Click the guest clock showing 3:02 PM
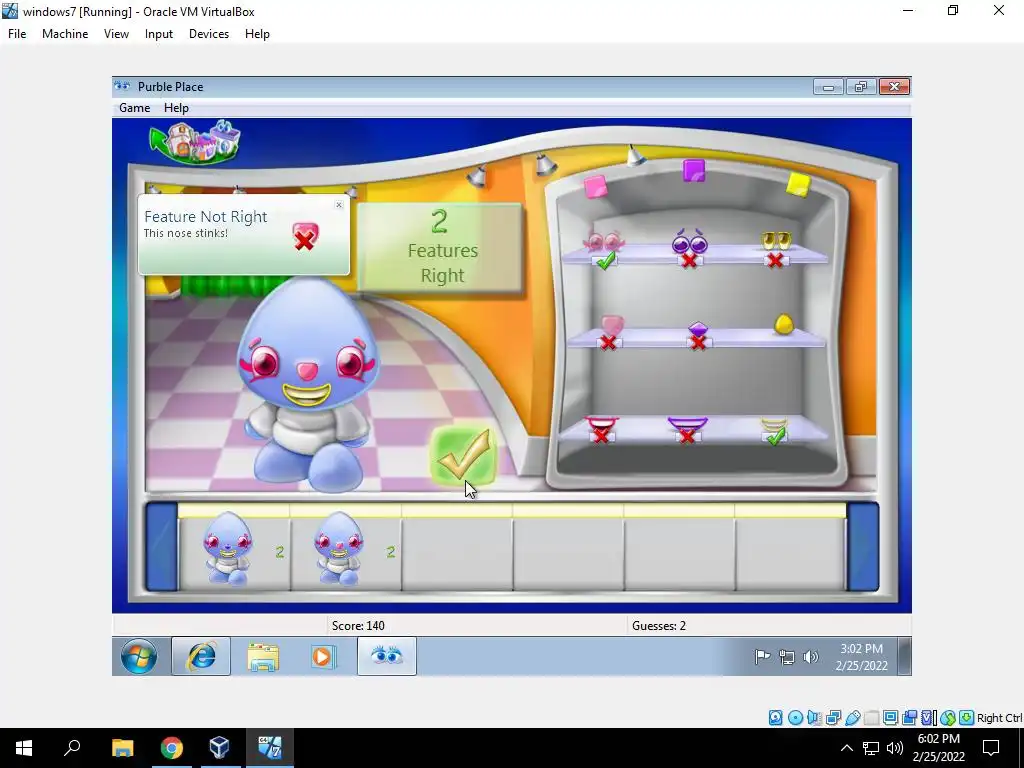Image resolution: width=1024 pixels, height=768 pixels. [x=861, y=657]
